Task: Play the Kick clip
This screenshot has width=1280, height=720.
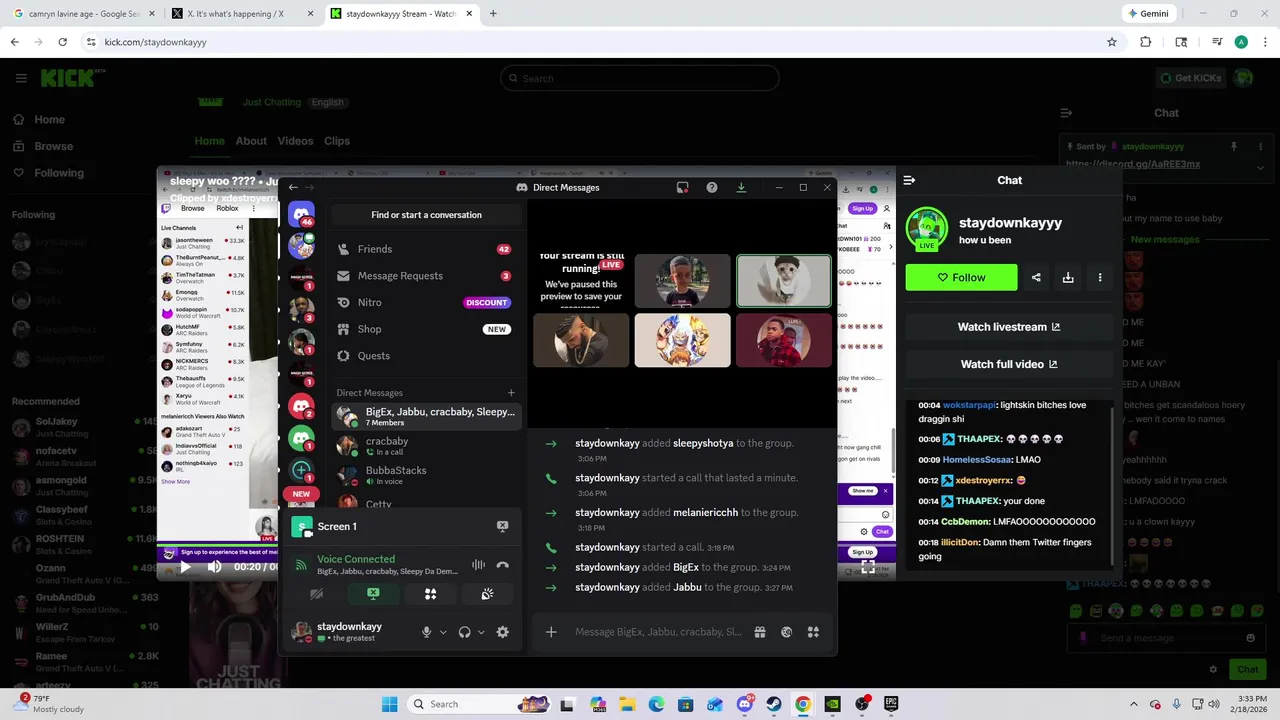Action: (x=185, y=567)
